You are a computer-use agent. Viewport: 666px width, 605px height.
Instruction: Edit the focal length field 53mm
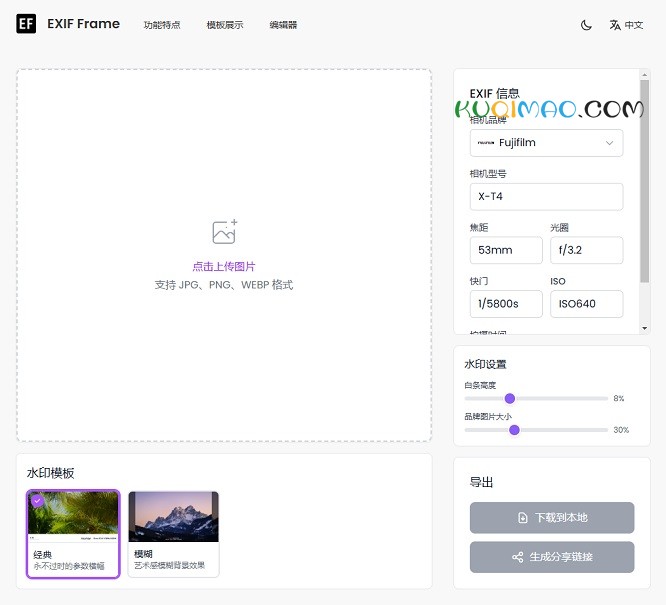[x=506, y=250]
